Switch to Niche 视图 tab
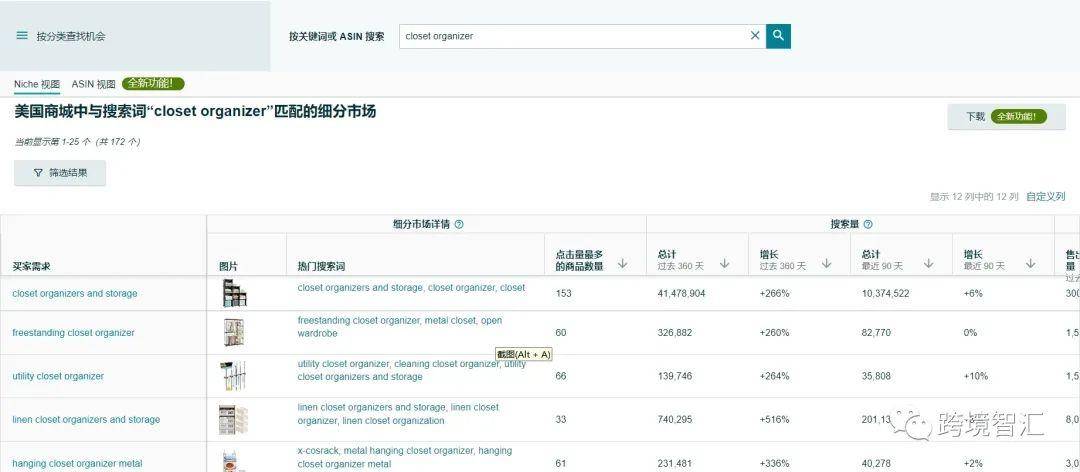The image size is (1080, 472). click(37, 84)
